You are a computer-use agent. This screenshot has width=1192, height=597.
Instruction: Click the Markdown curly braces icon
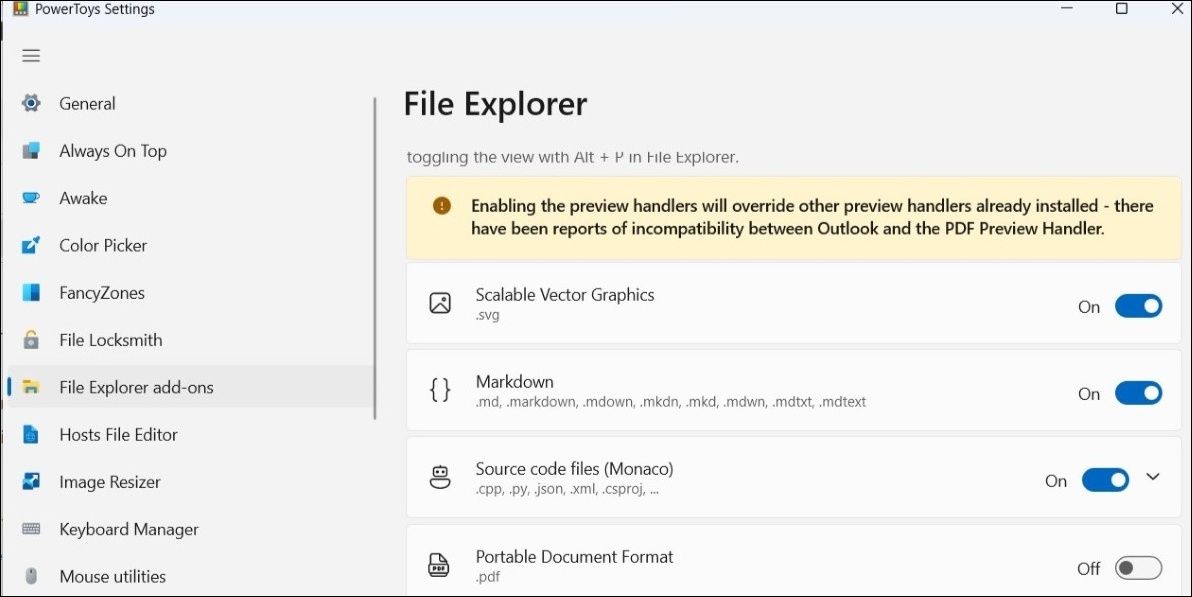point(440,390)
